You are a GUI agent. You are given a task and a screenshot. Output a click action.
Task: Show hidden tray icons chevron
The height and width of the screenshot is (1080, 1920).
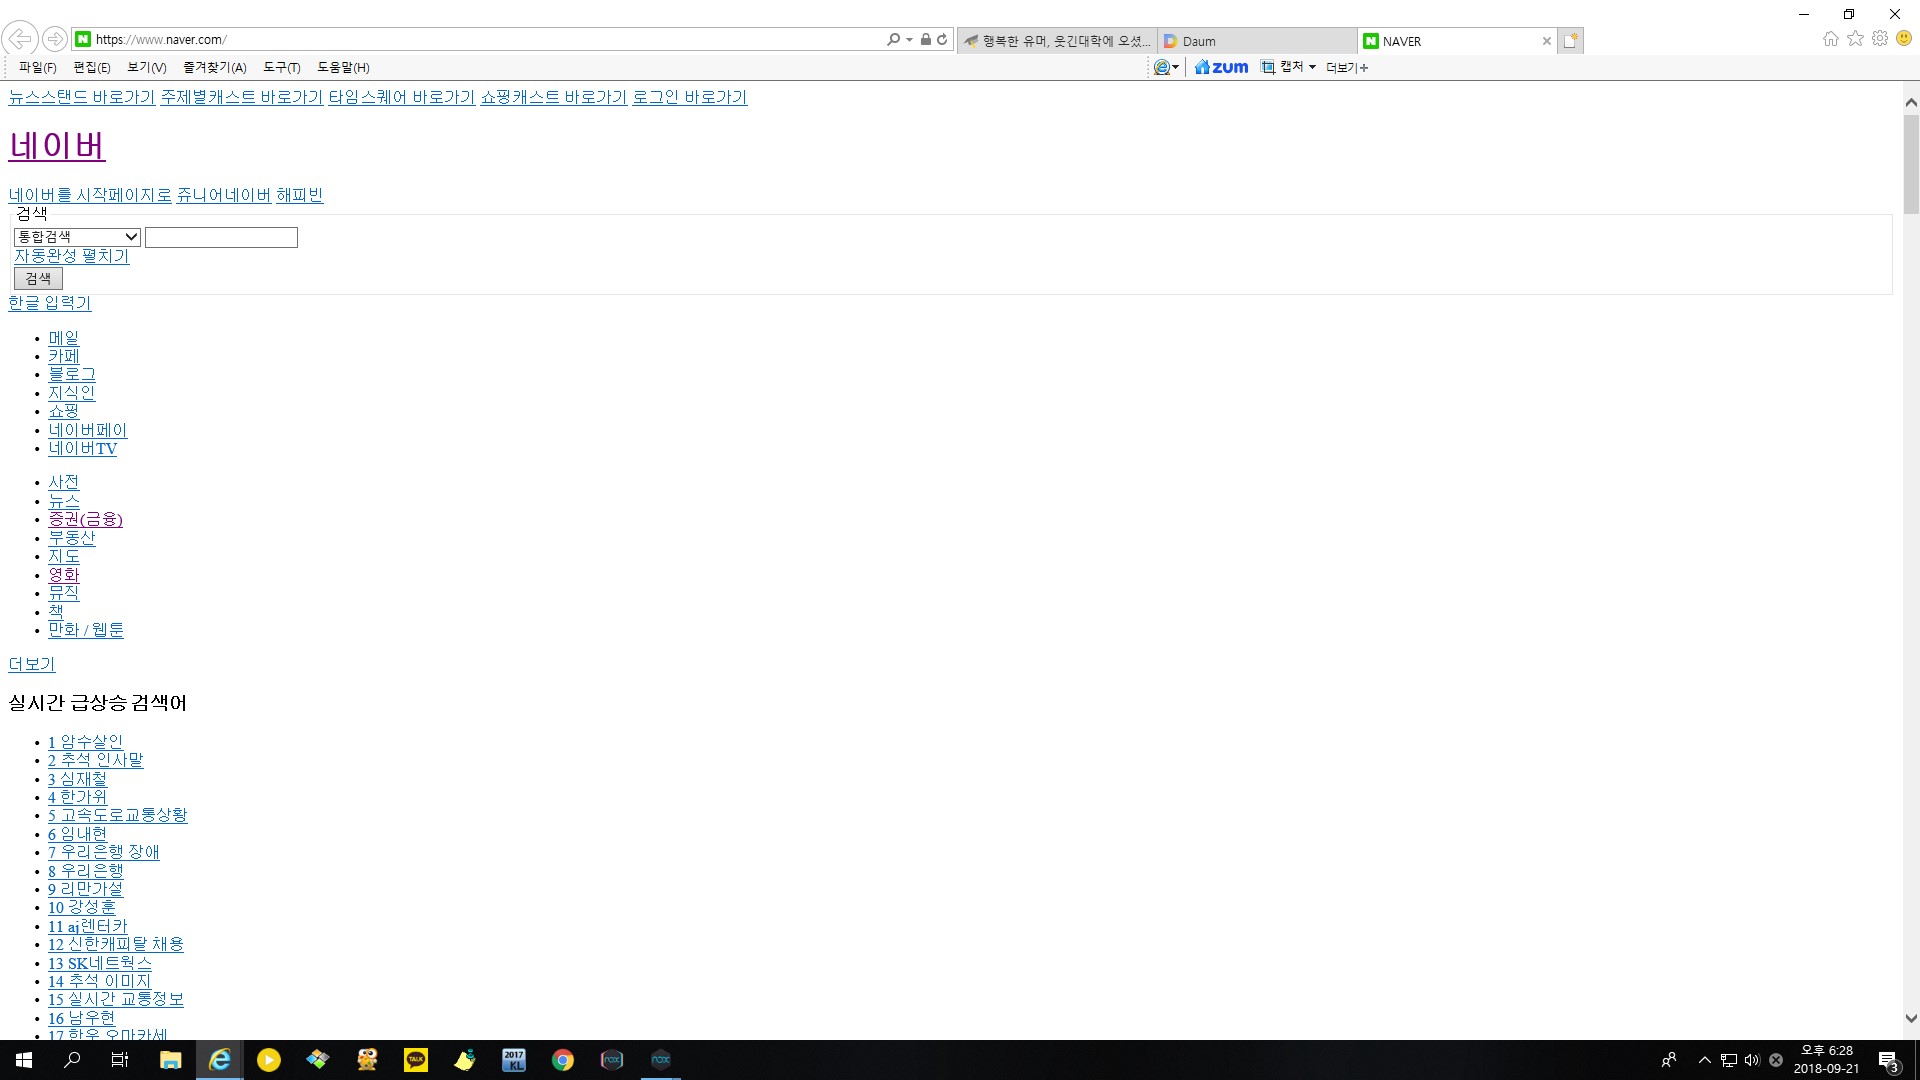(x=1705, y=1060)
